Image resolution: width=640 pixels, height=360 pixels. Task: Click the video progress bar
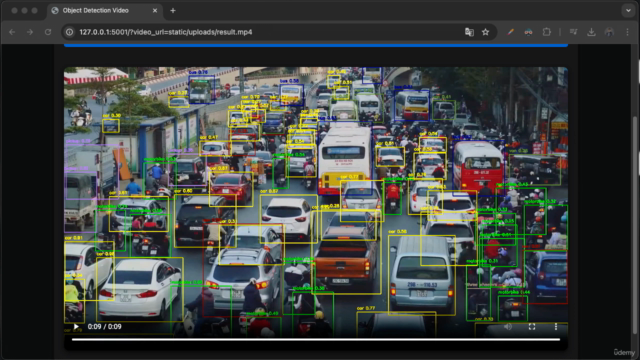click(316, 339)
